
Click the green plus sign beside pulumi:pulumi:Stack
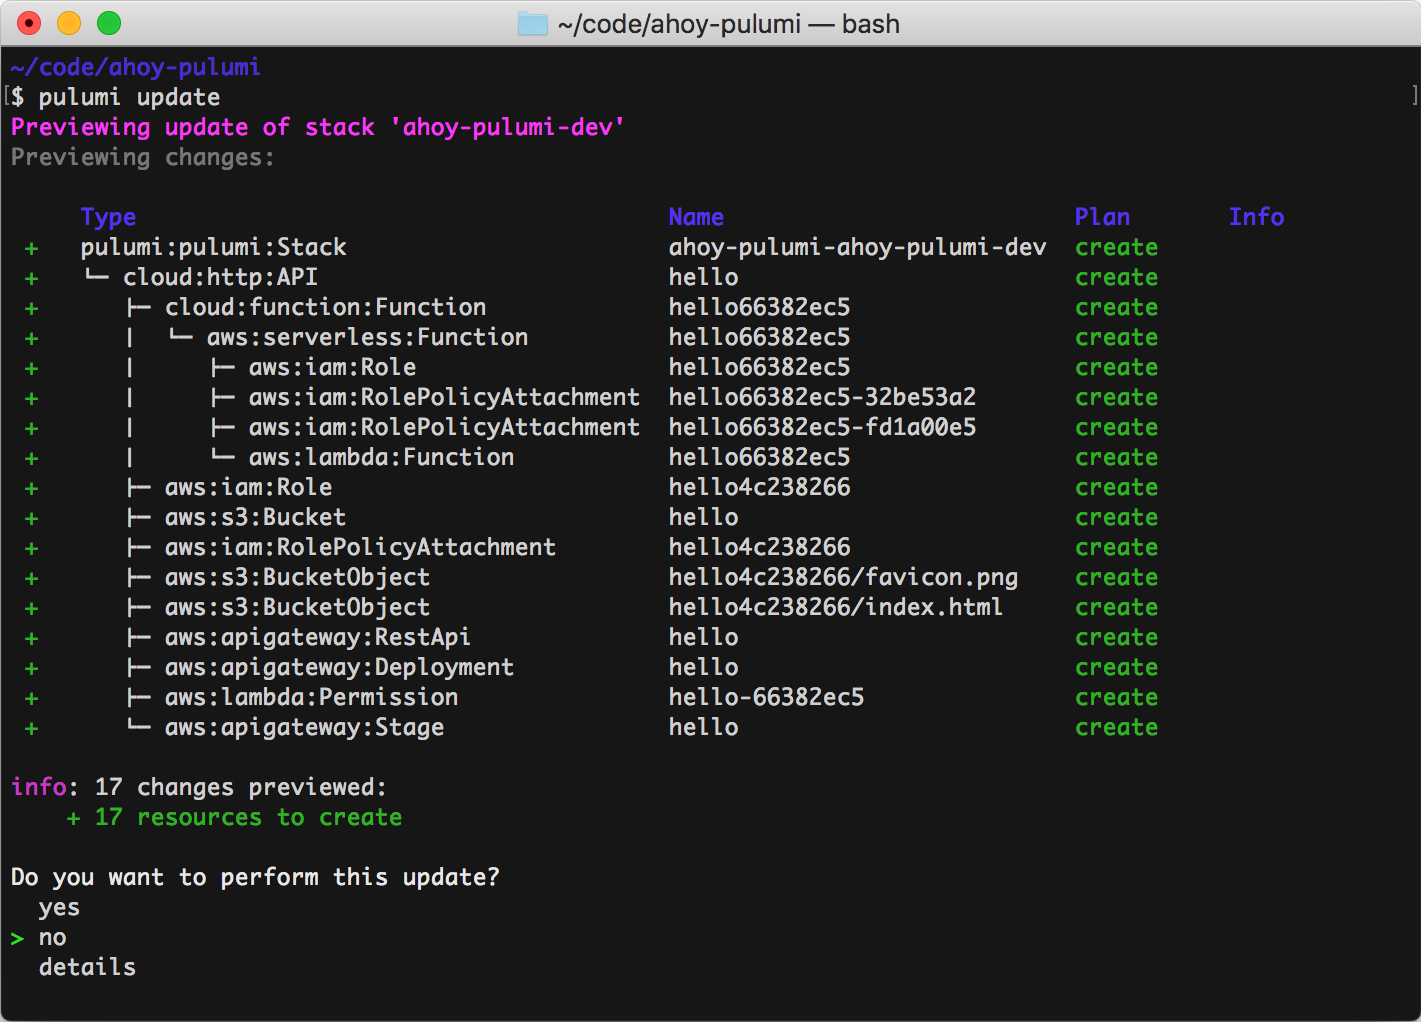pyautogui.click(x=32, y=248)
